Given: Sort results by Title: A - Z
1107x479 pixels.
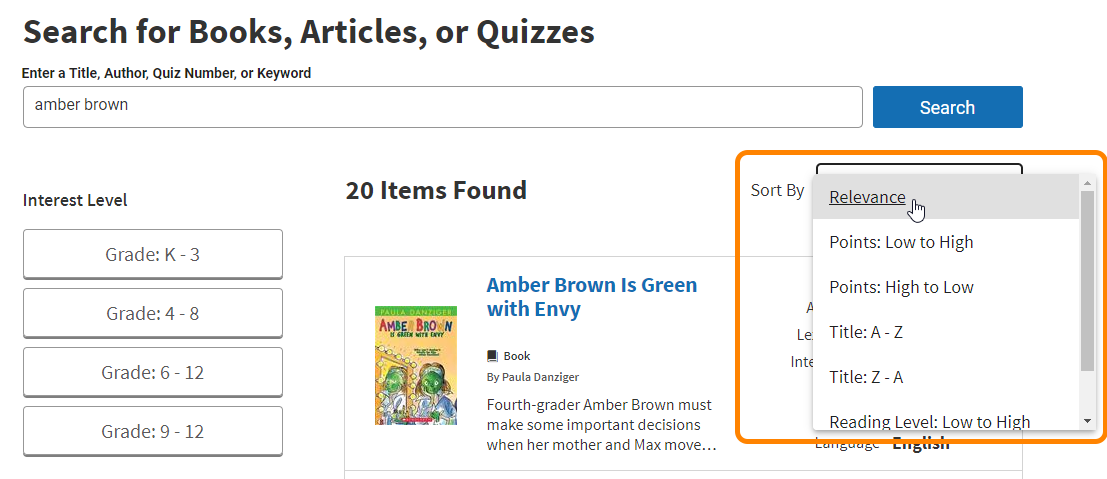Looking at the screenshot, I should (x=866, y=332).
